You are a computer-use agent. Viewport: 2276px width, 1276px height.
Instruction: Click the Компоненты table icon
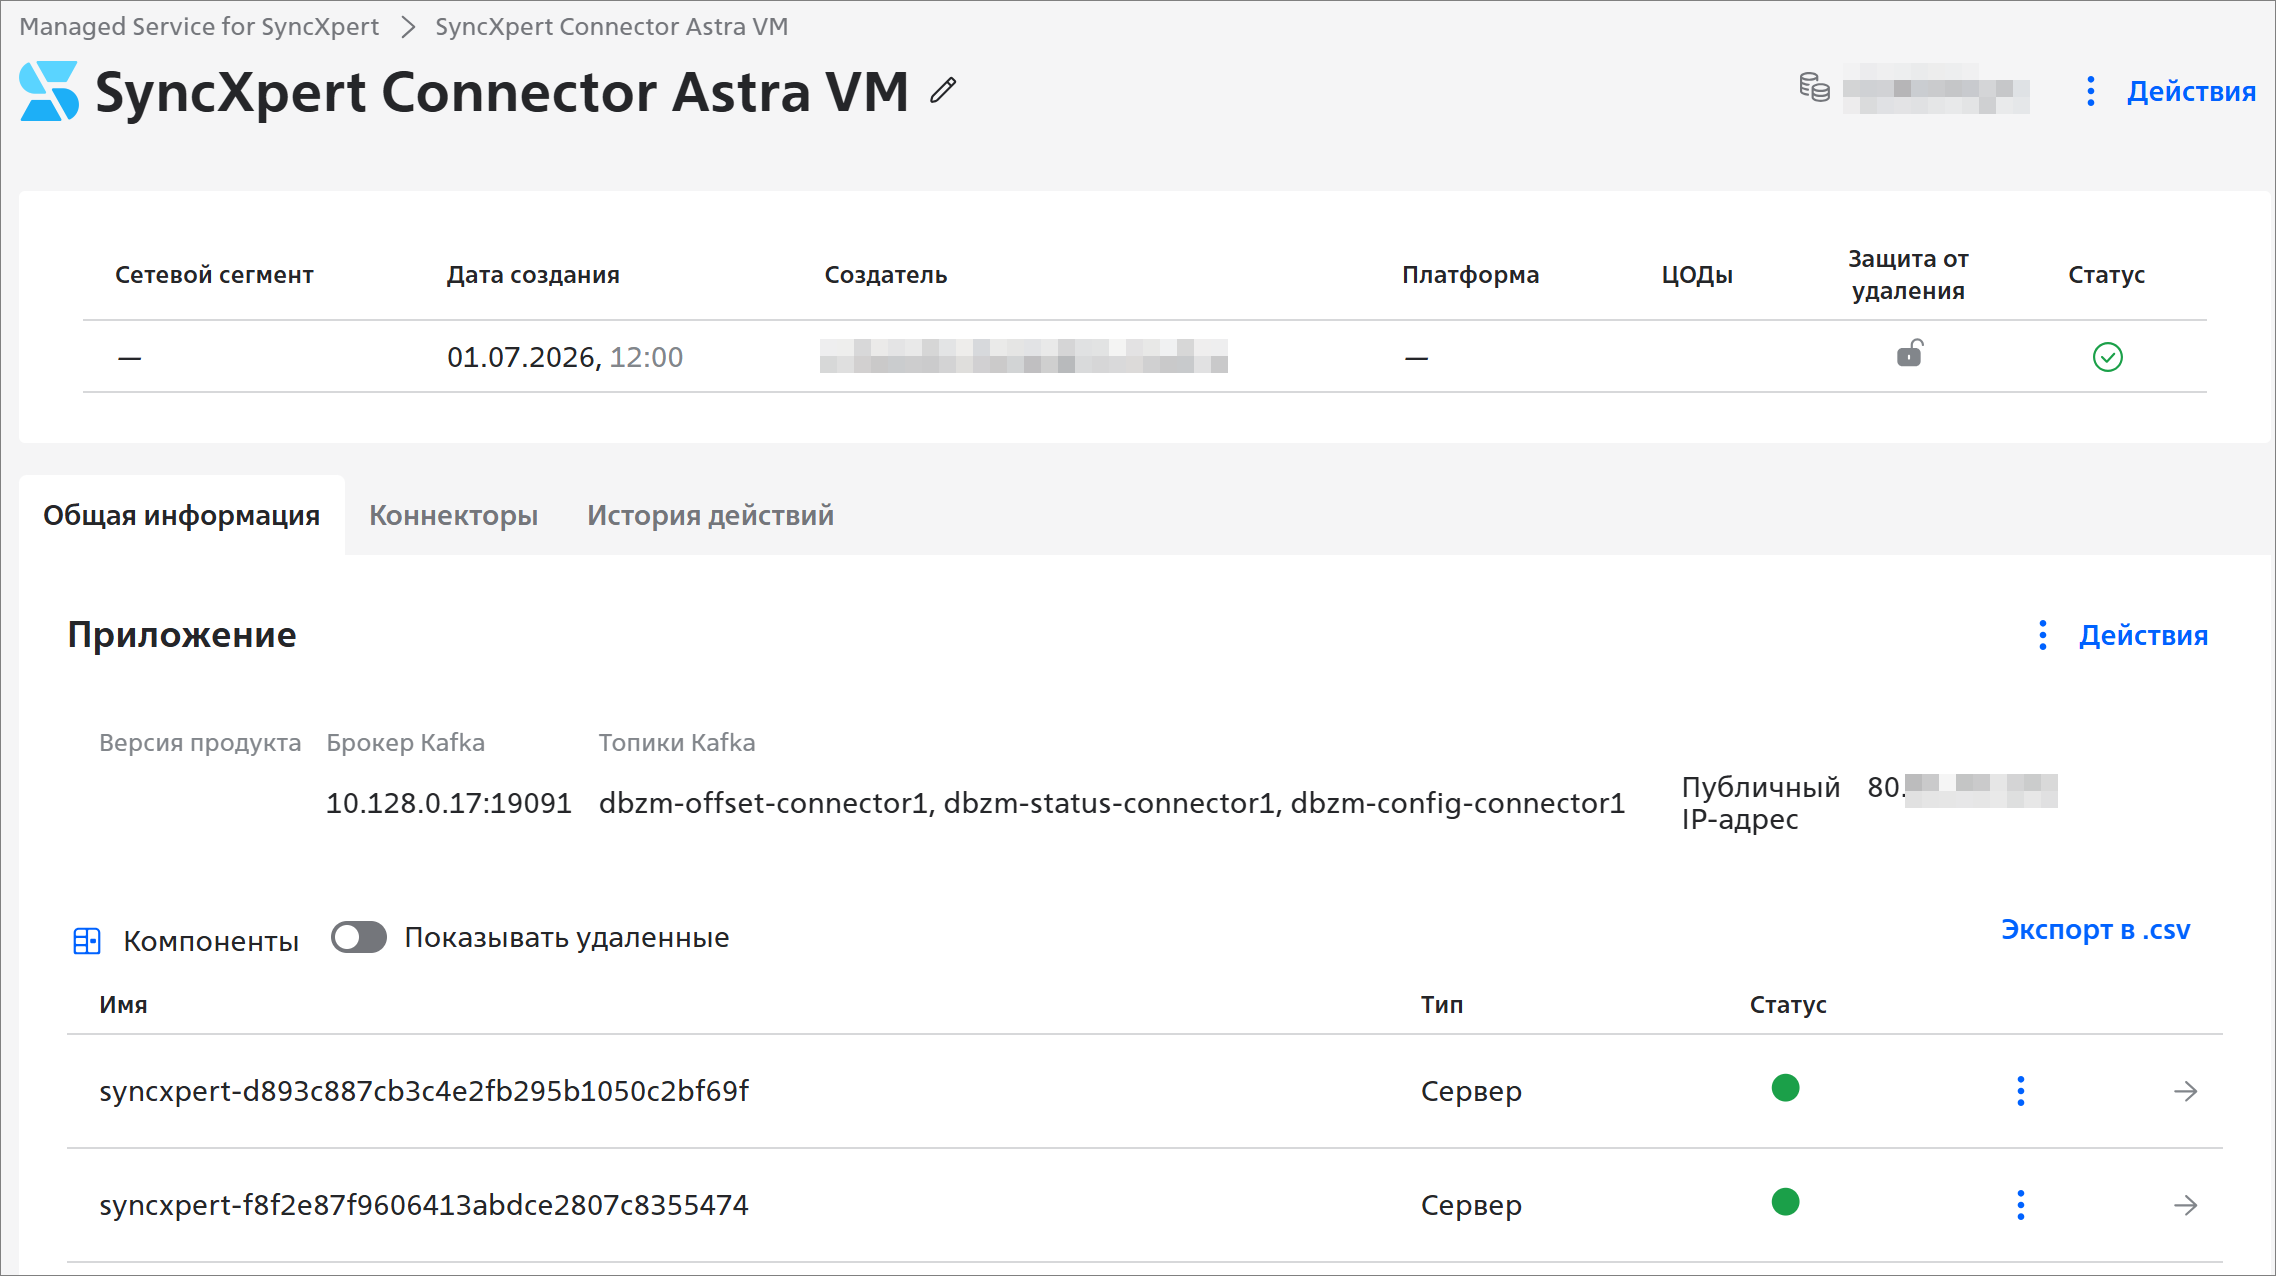point(87,941)
